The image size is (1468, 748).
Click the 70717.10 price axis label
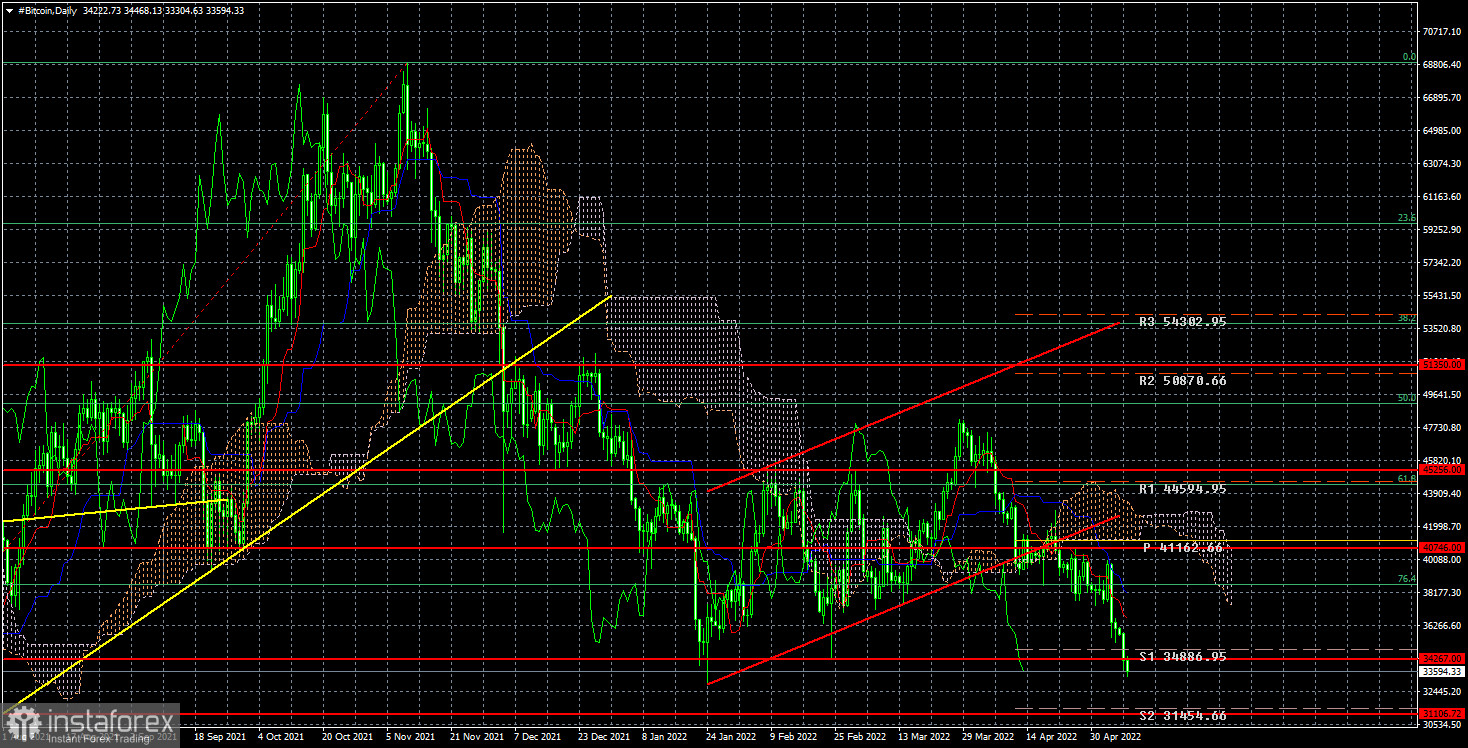click(1444, 32)
